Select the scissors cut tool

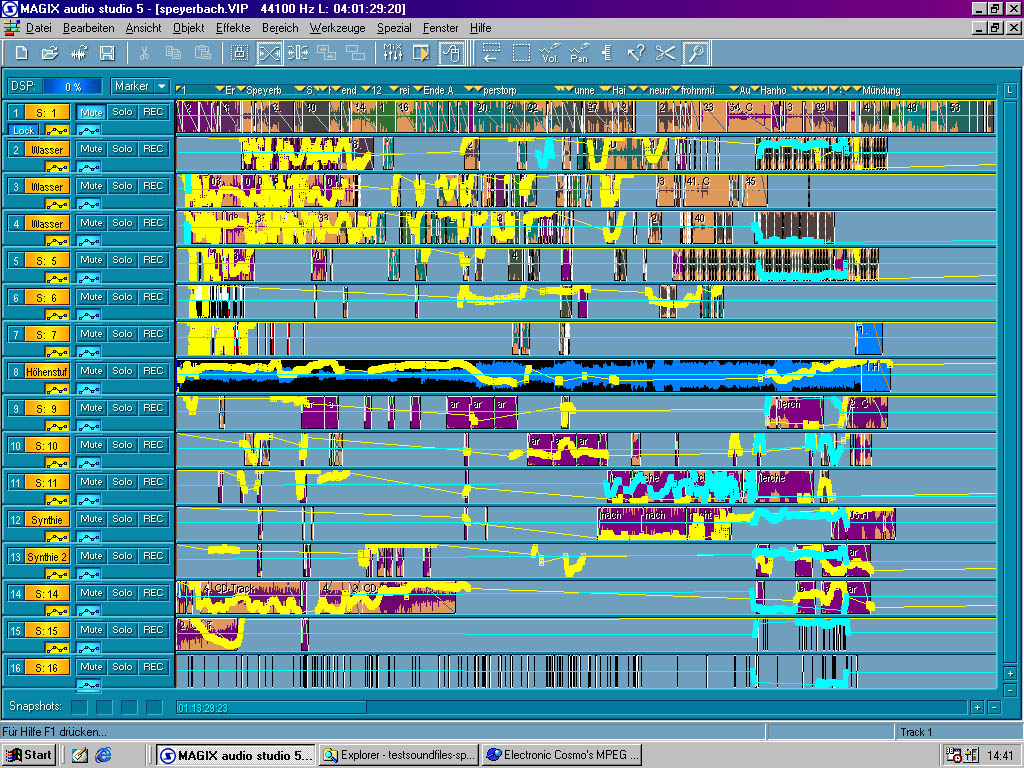(x=666, y=52)
